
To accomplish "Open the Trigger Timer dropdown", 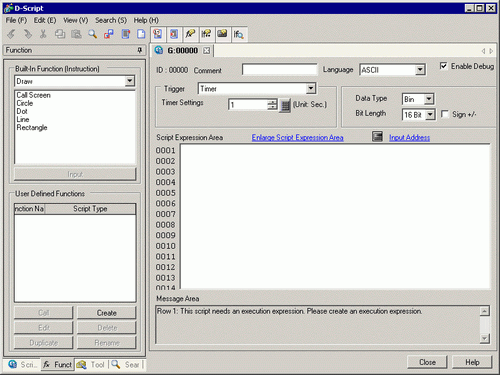I will click(x=311, y=88).
